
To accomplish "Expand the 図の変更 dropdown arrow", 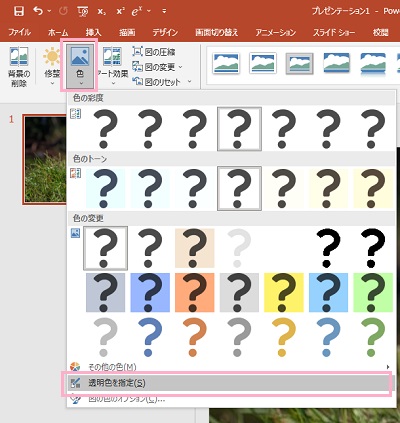I will (180, 67).
